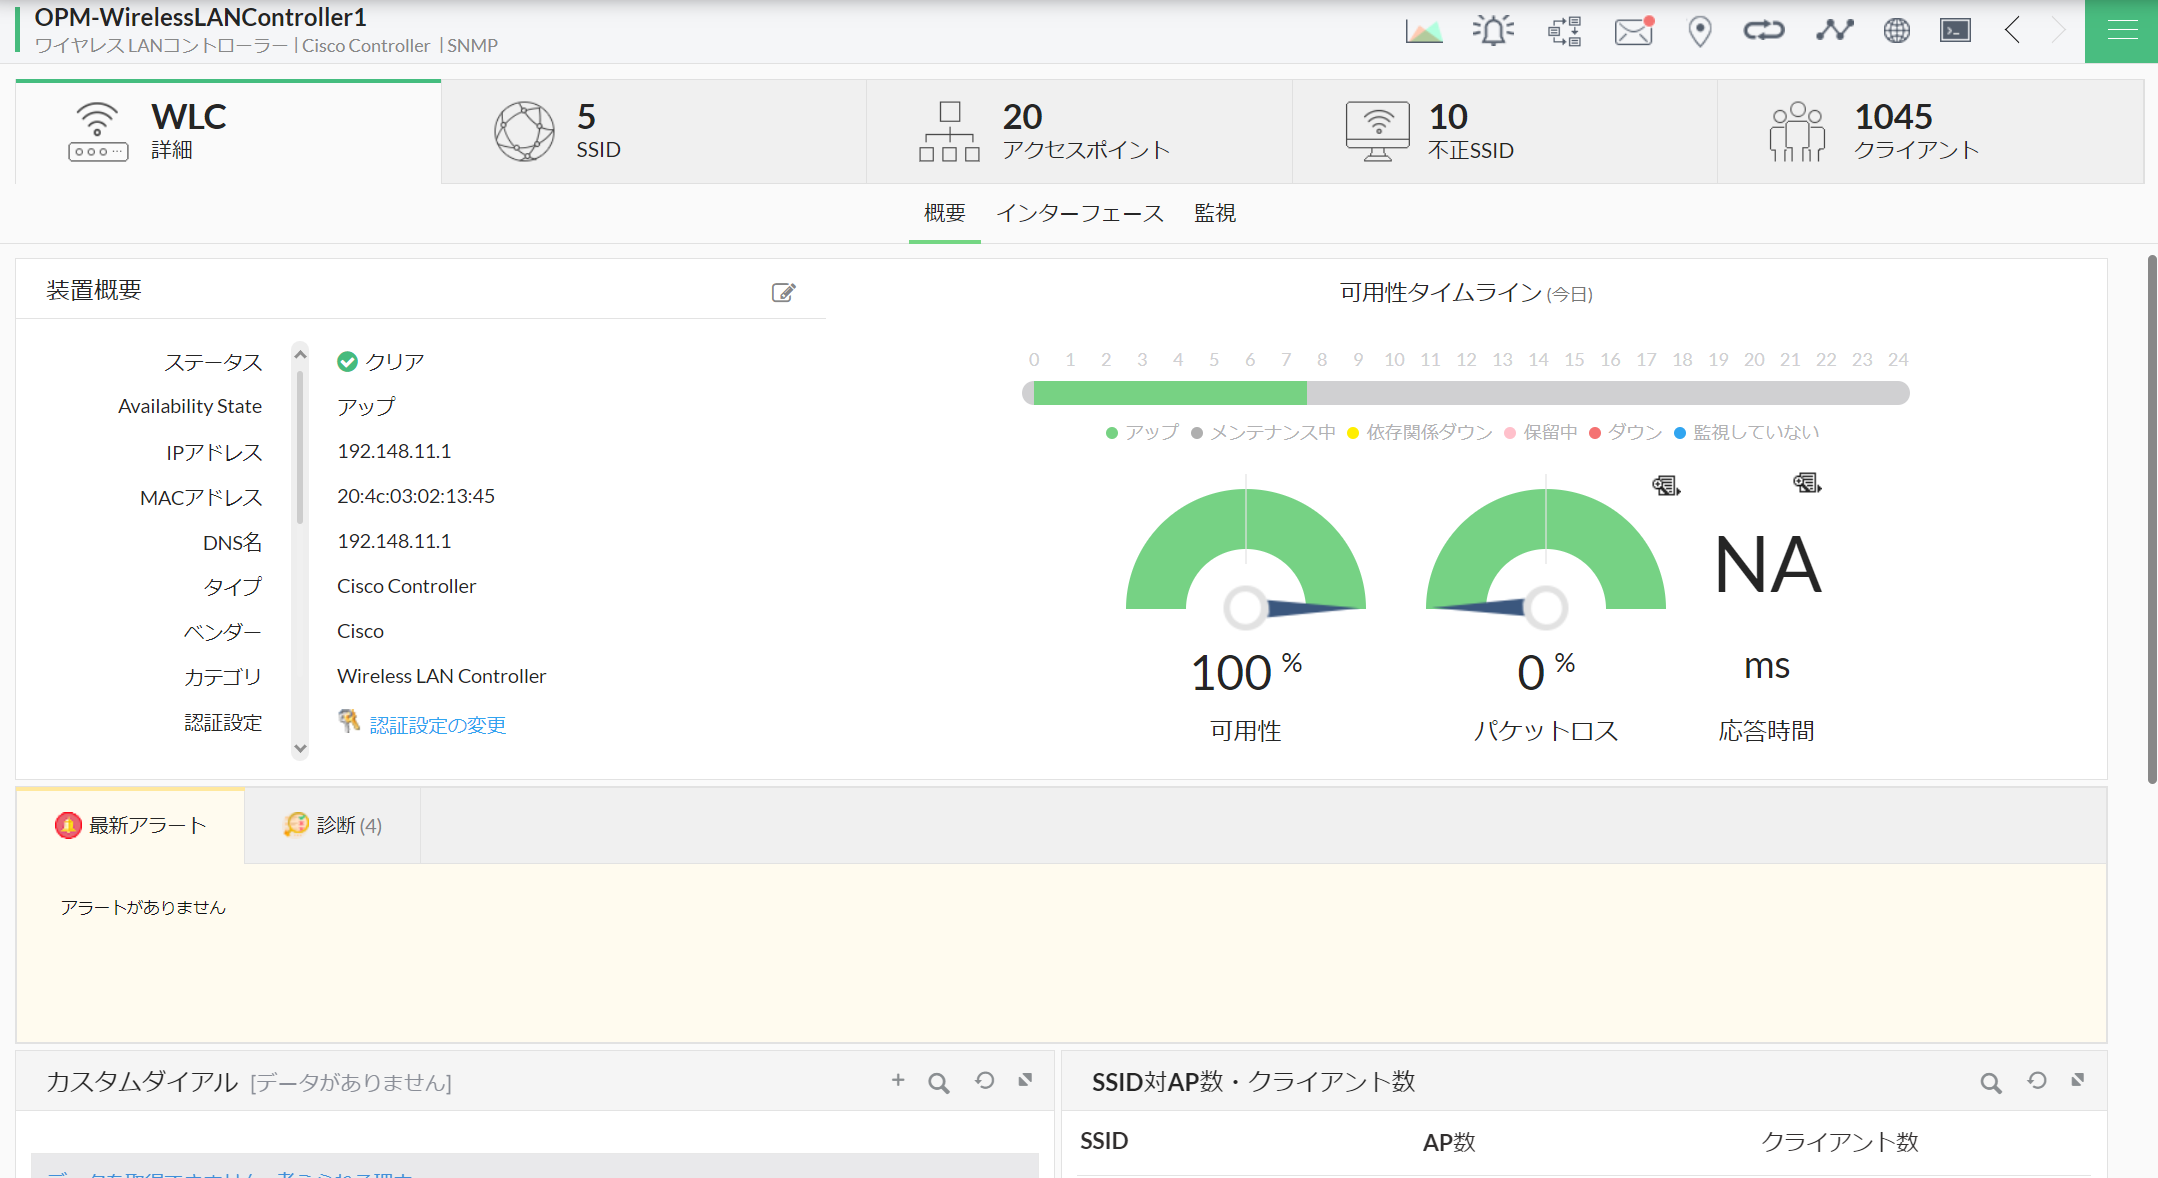Open the mail envelope notification icon
2158x1178 pixels.
tap(1634, 31)
